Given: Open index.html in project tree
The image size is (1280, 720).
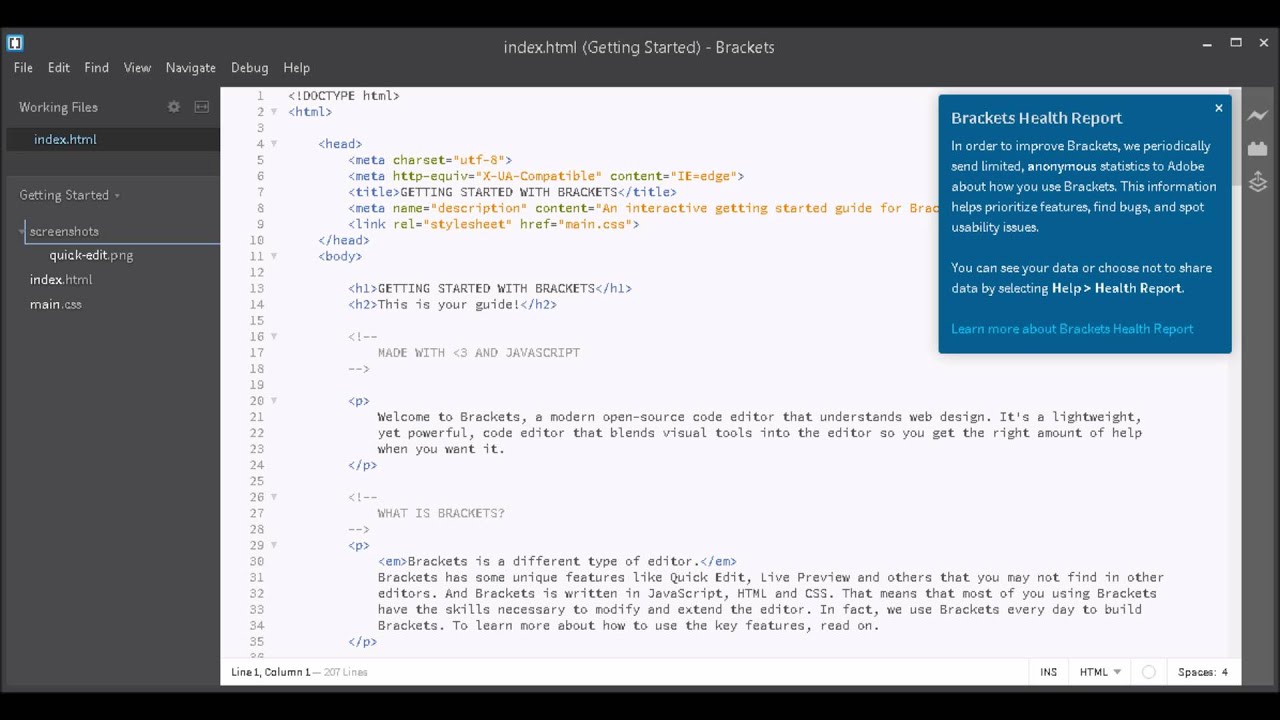Looking at the screenshot, I should click(61, 280).
